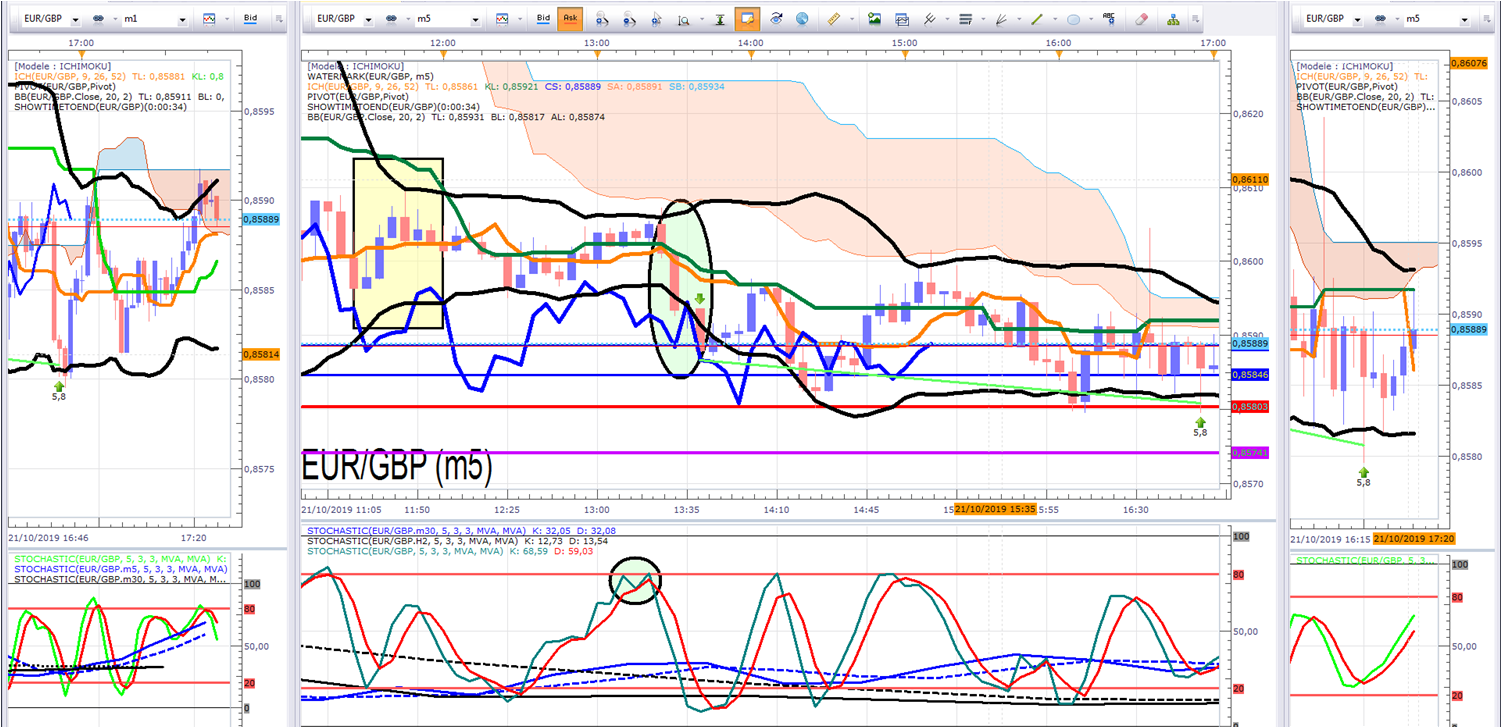
Task: Click the orange 0,86076 price label in right chart
Action: [x=1471, y=63]
